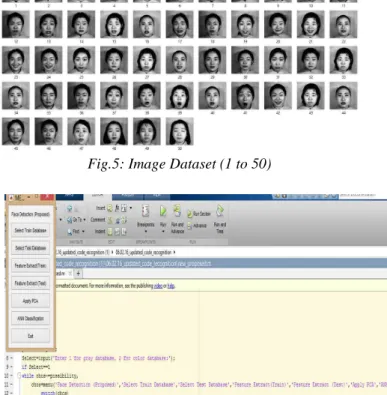The width and height of the screenshot is (387, 395).
Task: Select face image thumbnail number 39
Action: [180, 96]
